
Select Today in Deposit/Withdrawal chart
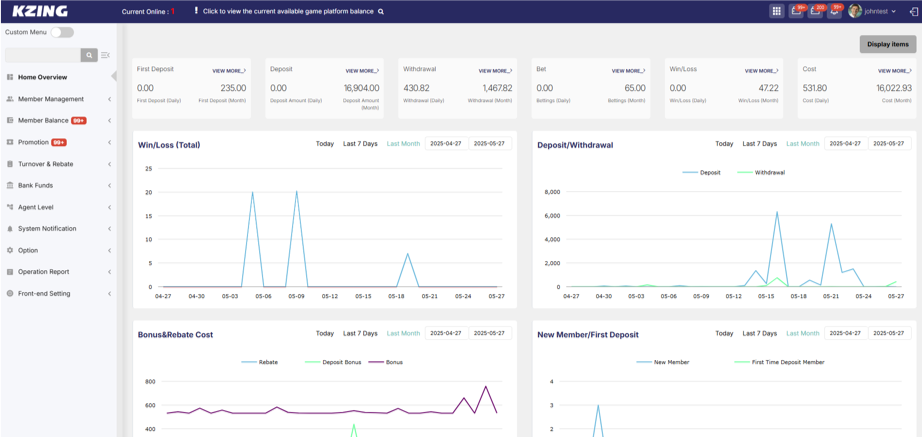(724, 144)
